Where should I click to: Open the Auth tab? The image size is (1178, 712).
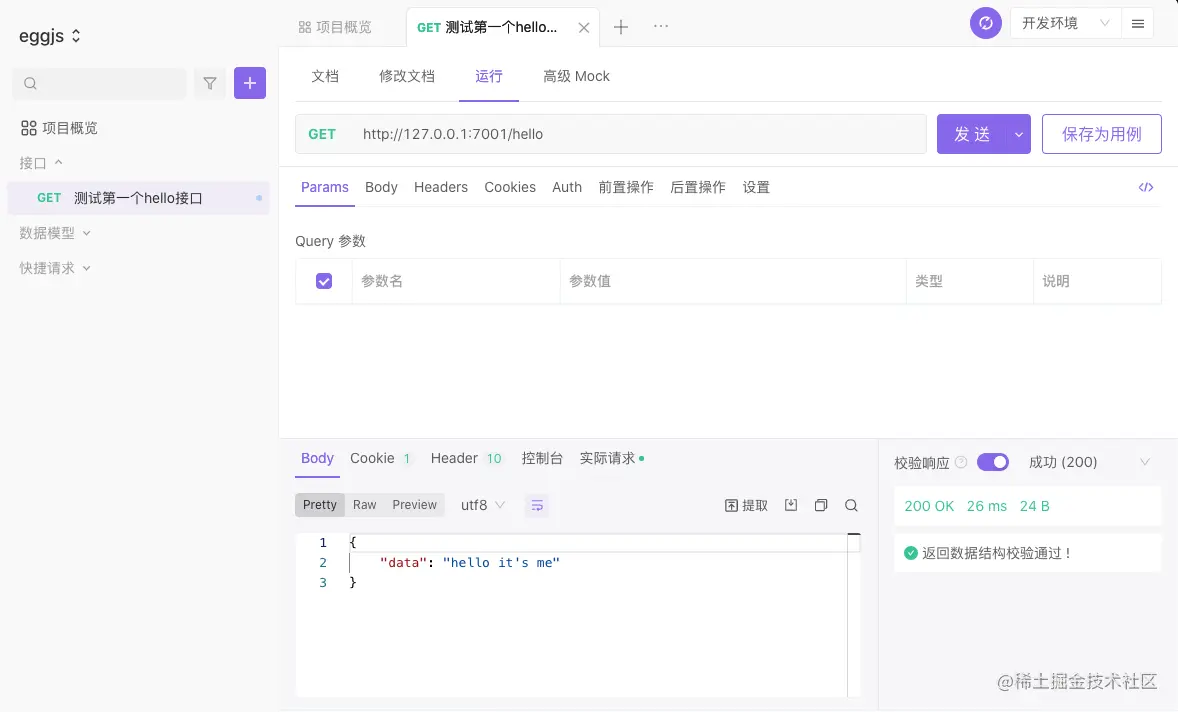566,187
